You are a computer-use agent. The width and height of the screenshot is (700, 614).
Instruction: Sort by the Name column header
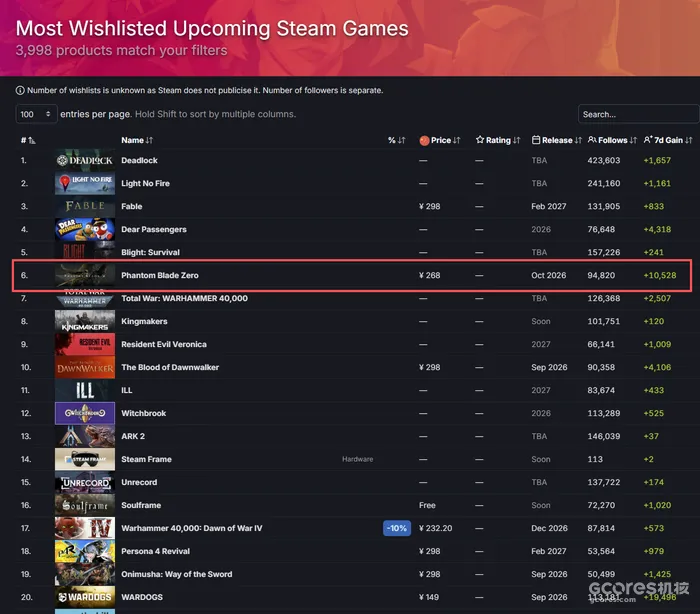pos(137,140)
